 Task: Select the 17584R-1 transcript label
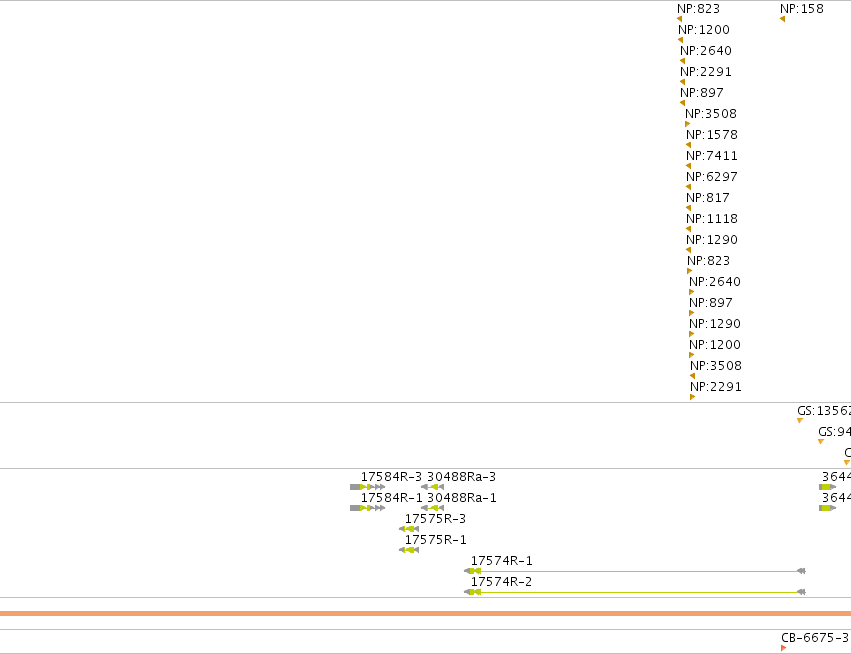click(391, 498)
